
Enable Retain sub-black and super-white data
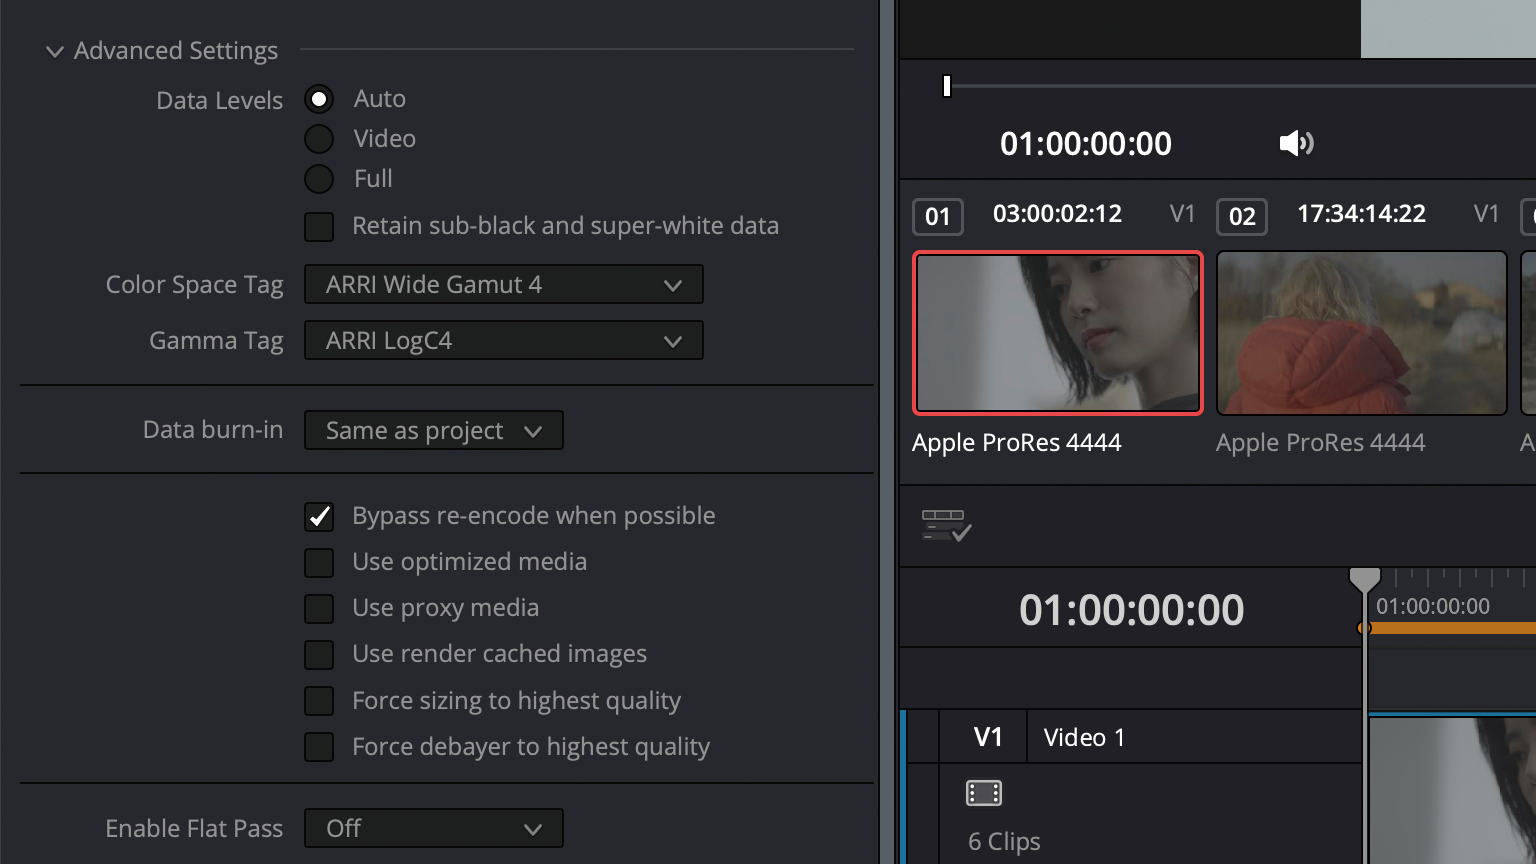(x=319, y=227)
